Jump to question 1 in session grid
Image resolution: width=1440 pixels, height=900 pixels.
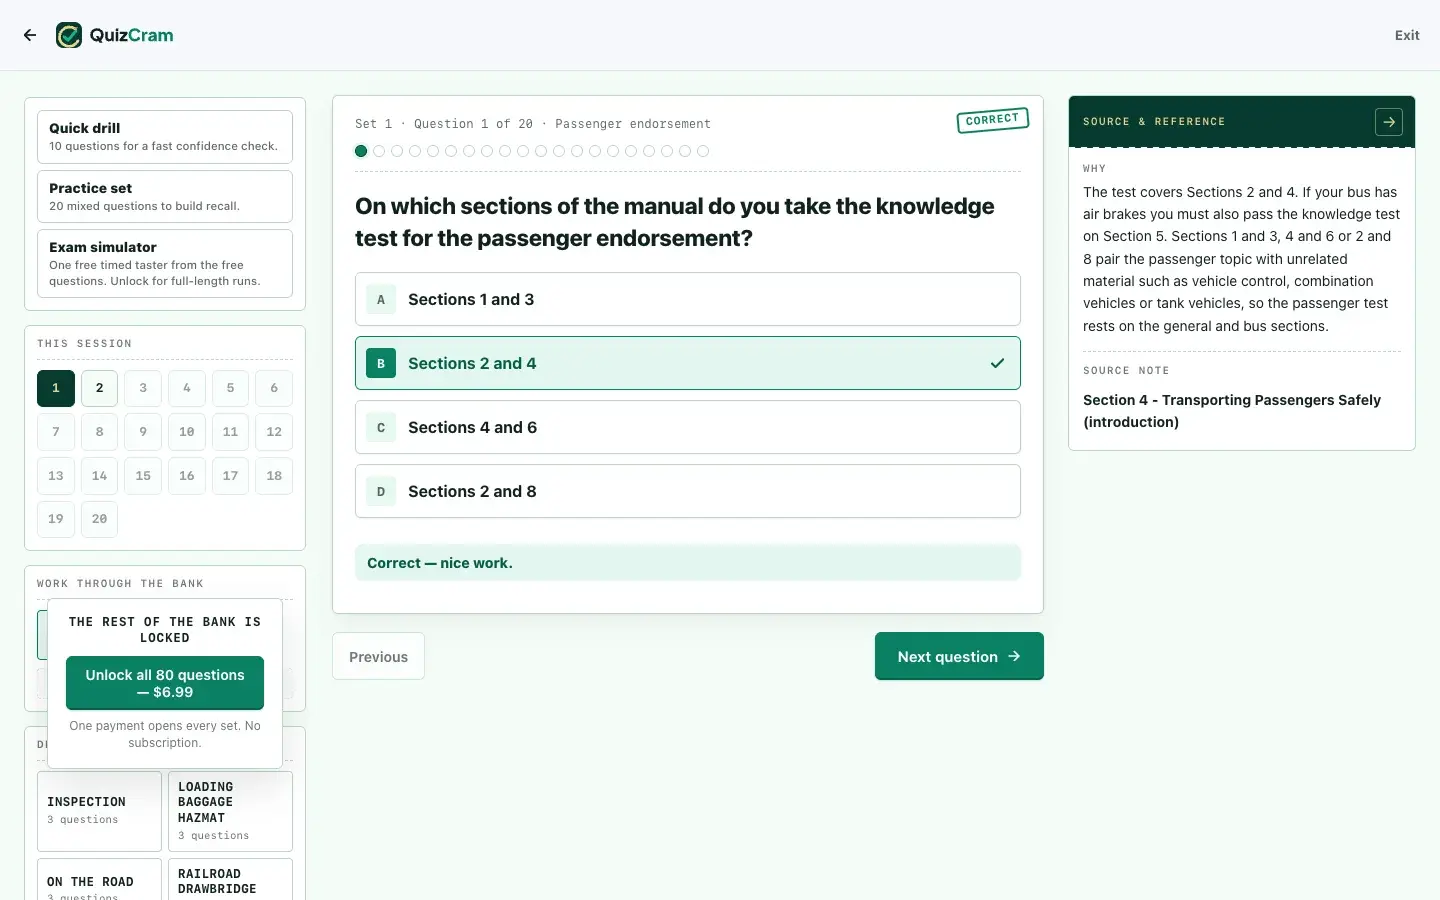[56, 388]
